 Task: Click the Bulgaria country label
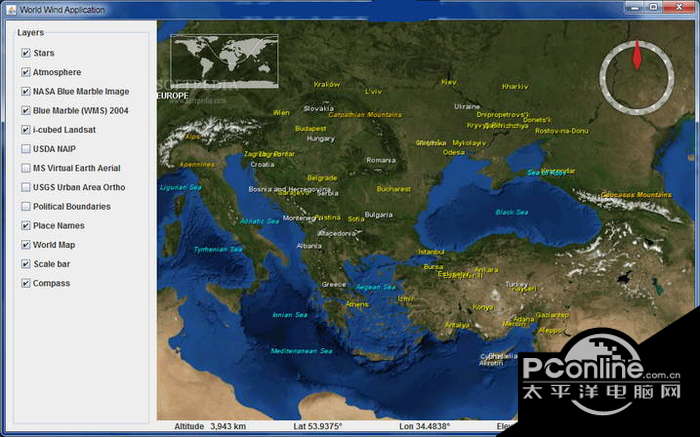[x=379, y=215]
